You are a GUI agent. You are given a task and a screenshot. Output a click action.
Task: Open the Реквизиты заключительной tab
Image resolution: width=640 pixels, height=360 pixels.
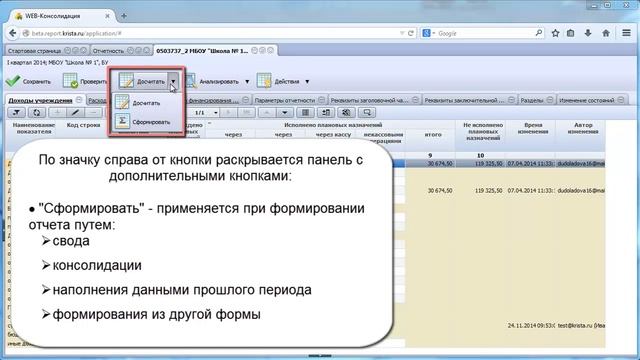(x=465, y=100)
